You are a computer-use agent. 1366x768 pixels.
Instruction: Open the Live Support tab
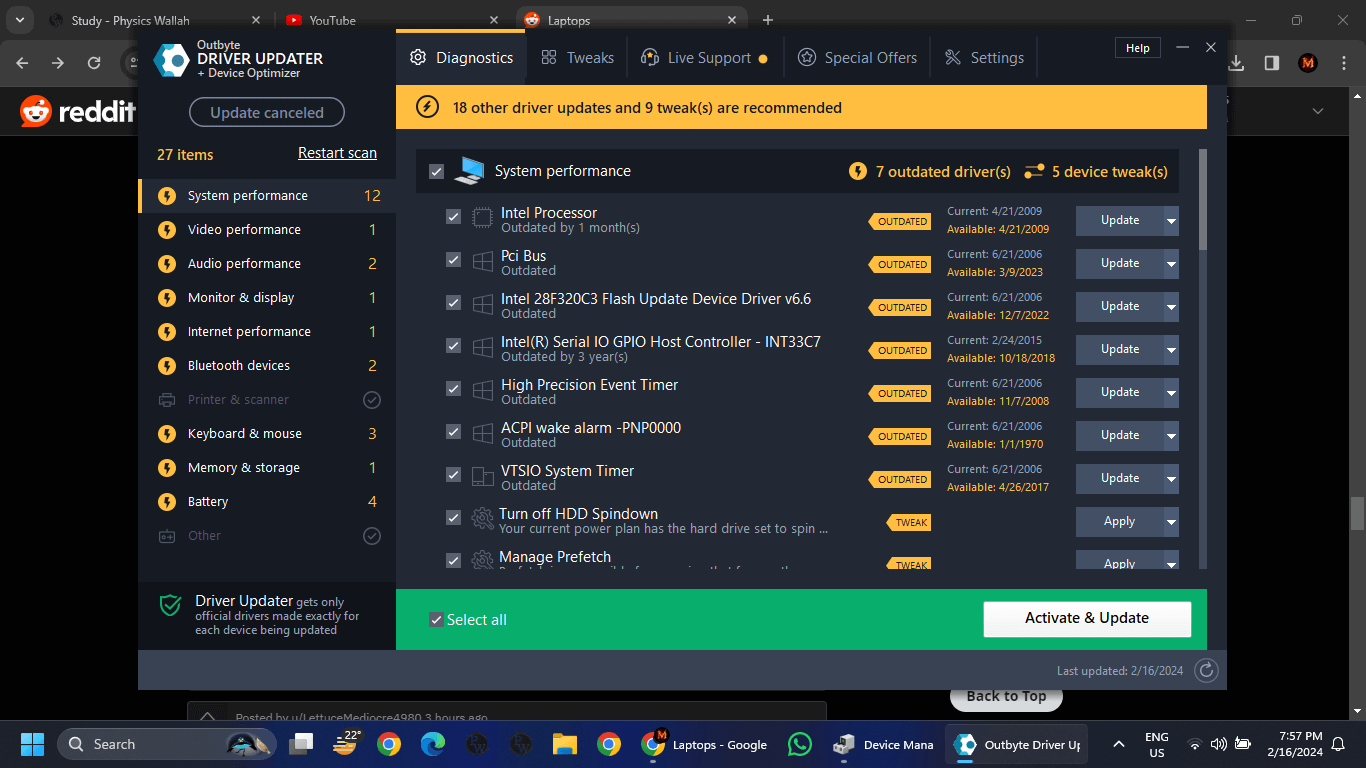click(x=704, y=58)
